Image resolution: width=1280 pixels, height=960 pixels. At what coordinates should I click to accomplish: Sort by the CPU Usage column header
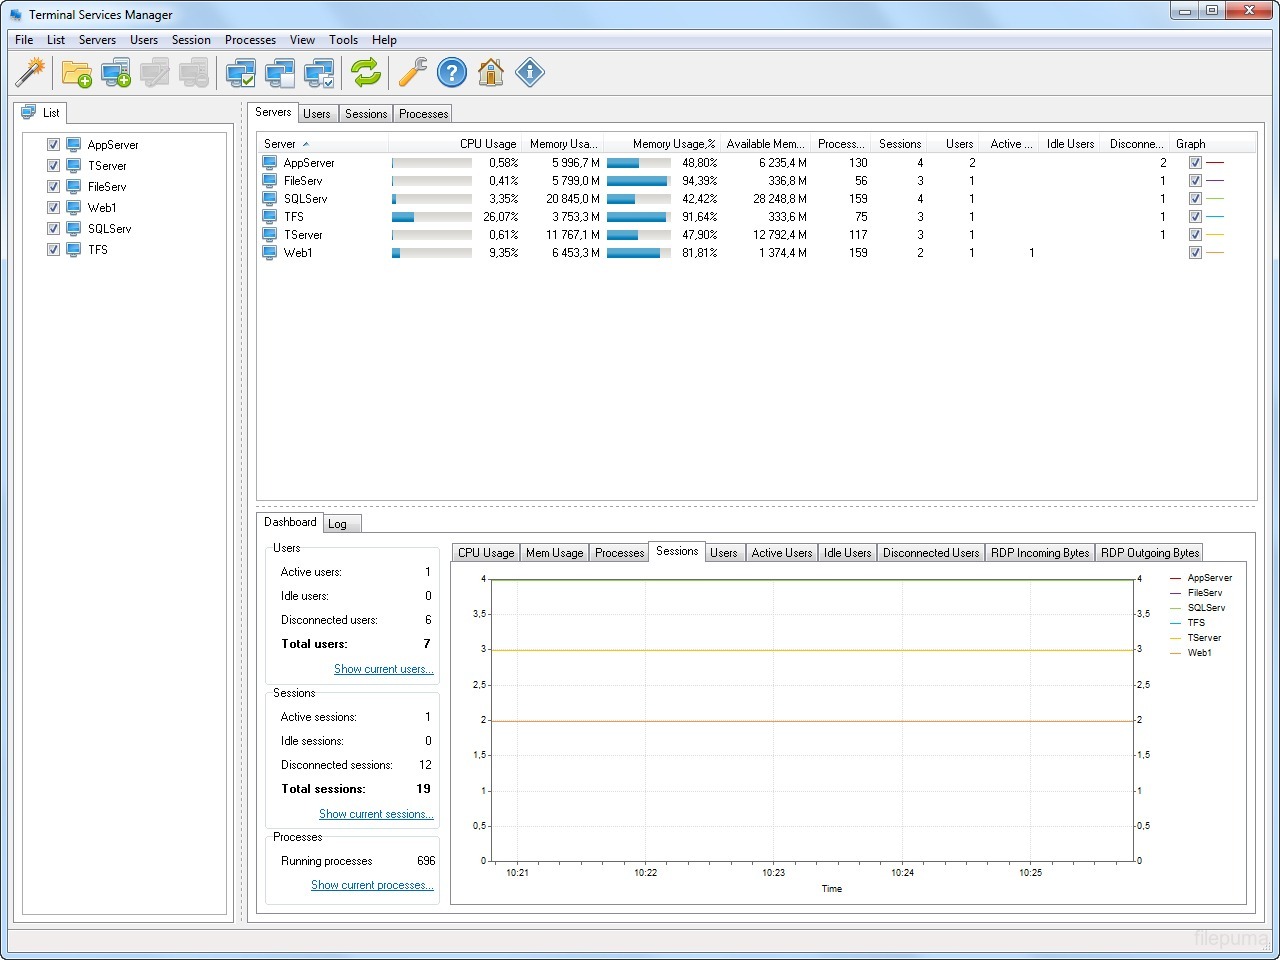(x=487, y=144)
